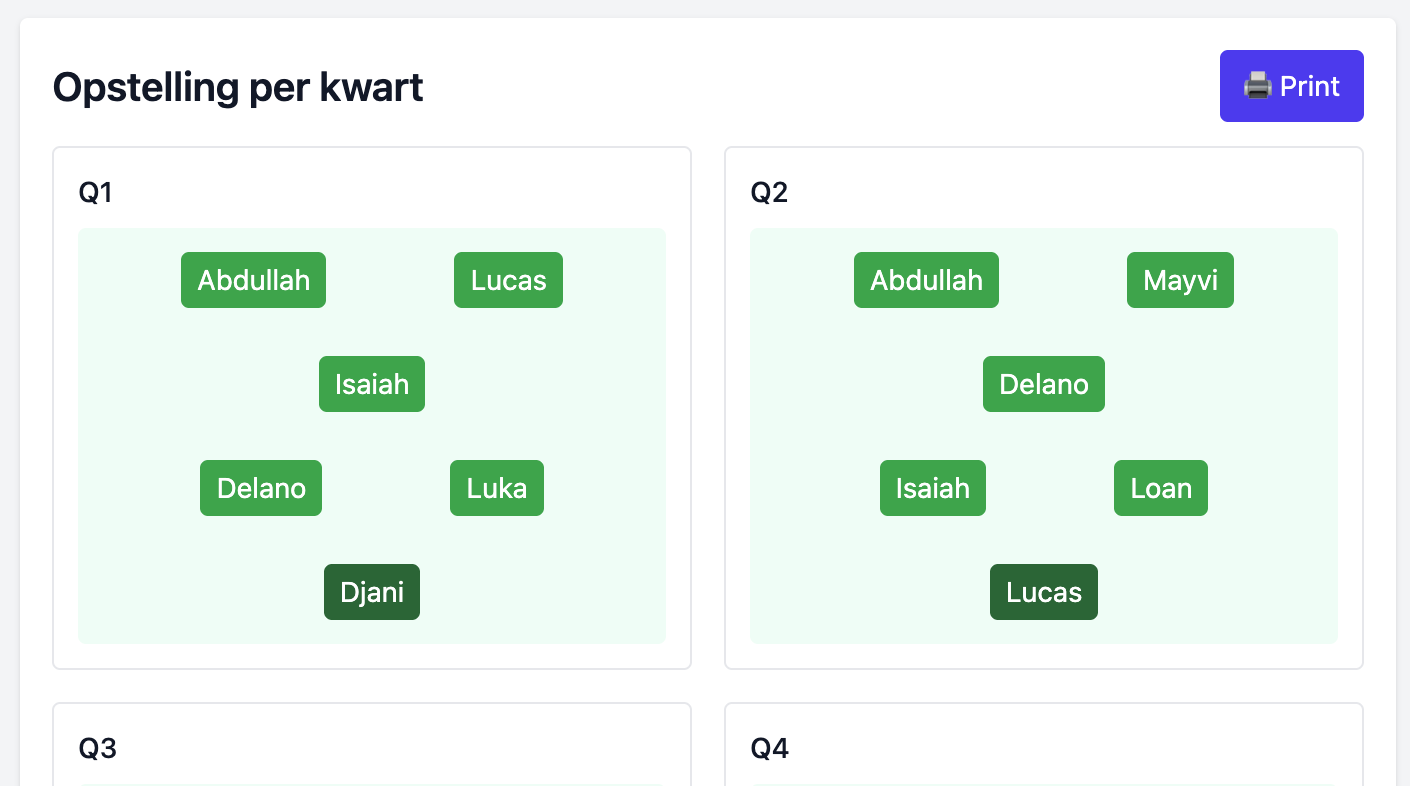Viewport: 1410px width, 786px height.
Task: Select Abdullah in the Q2 lineup
Action: coord(926,280)
